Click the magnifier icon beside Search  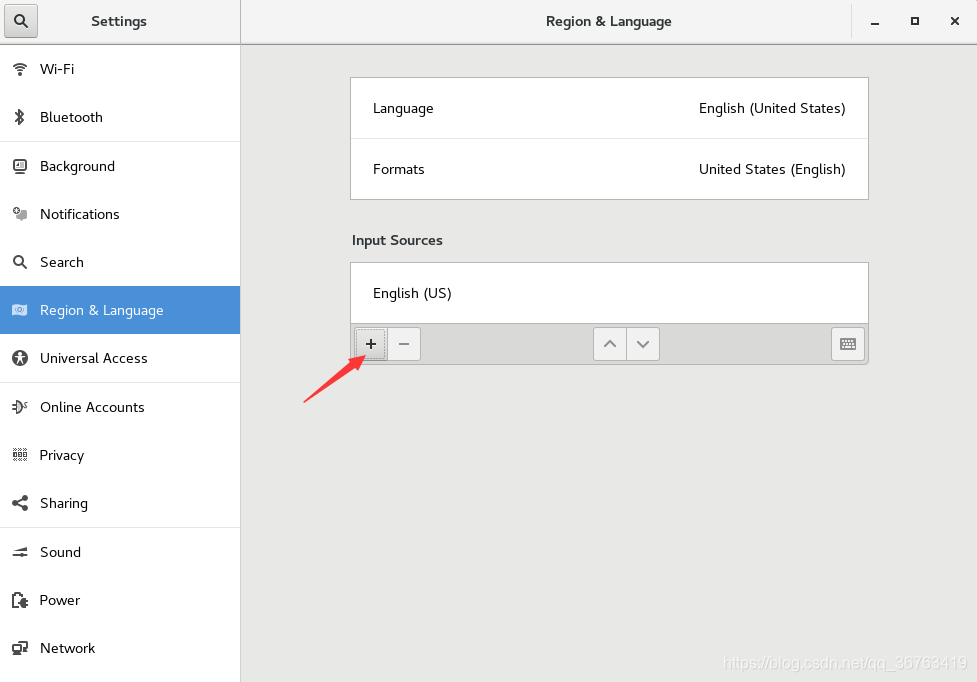coord(20,262)
